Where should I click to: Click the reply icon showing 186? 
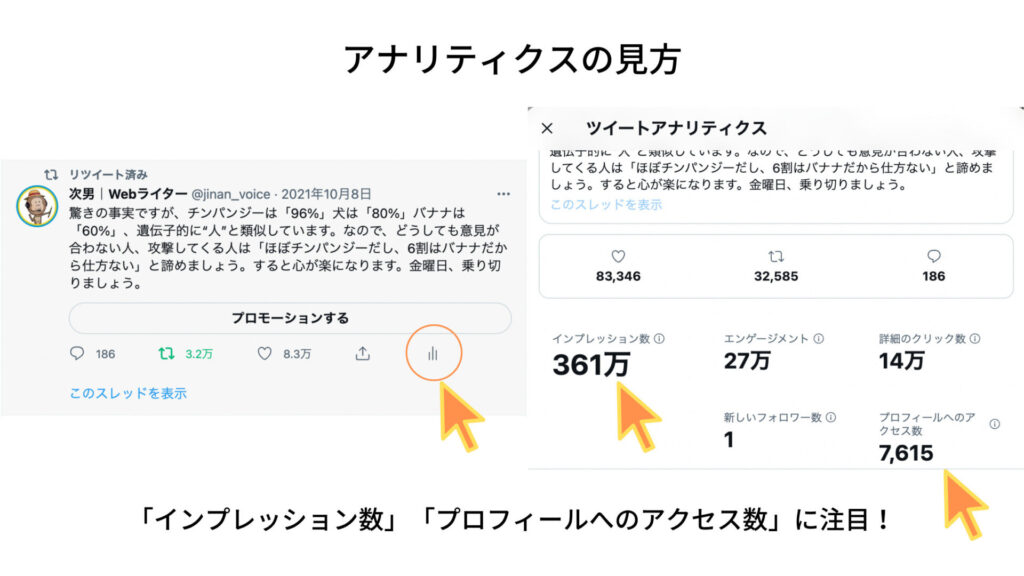pyautogui.click(x=77, y=353)
